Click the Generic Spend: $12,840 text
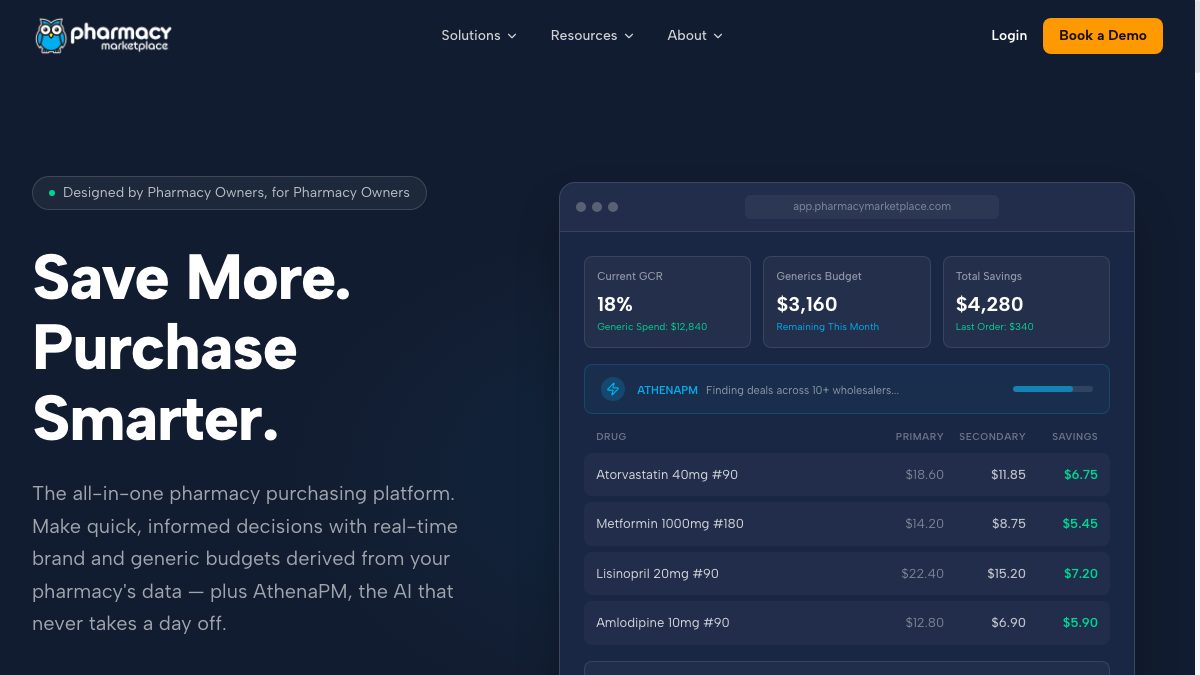1200x675 pixels. (x=652, y=327)
